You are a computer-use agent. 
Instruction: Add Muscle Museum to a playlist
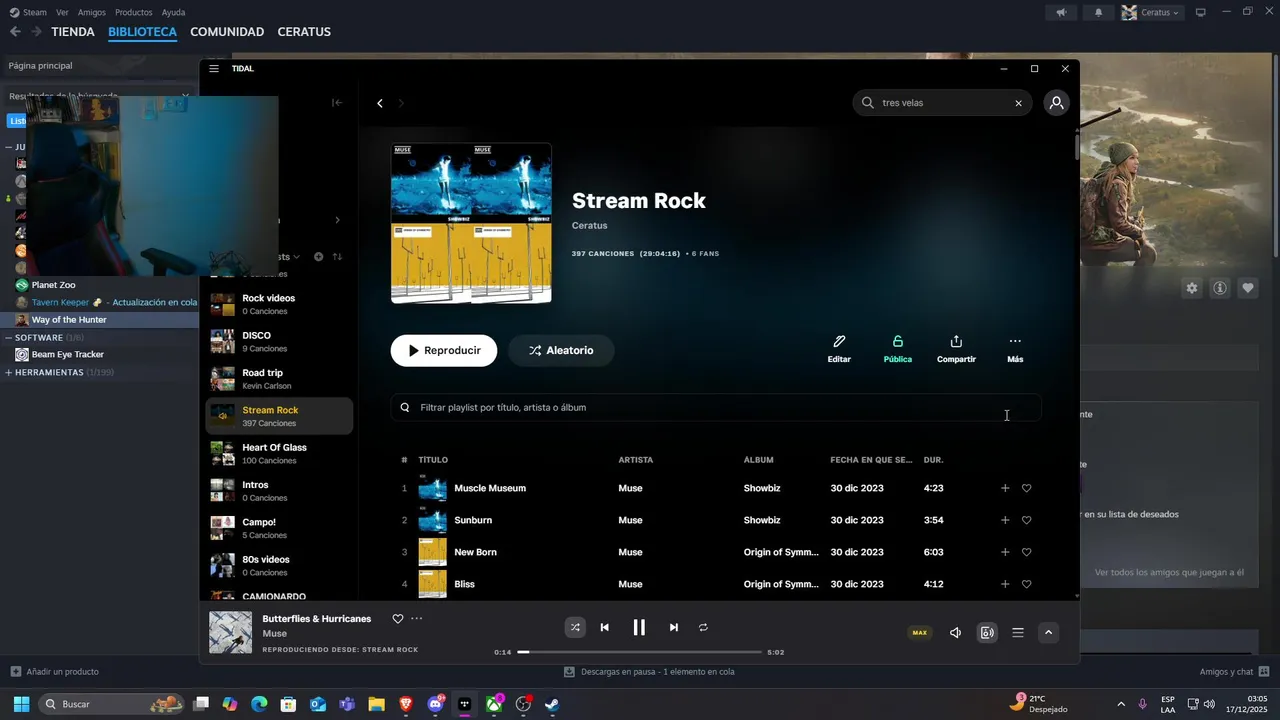pos(1005,488)
